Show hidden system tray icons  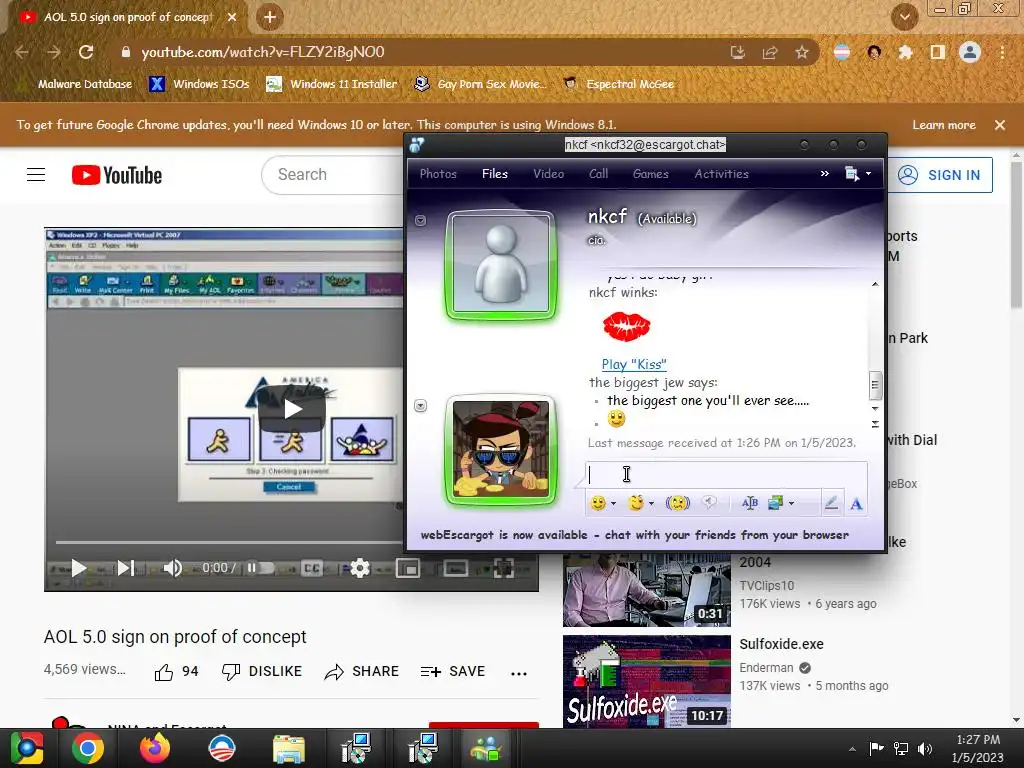(852, 749)
